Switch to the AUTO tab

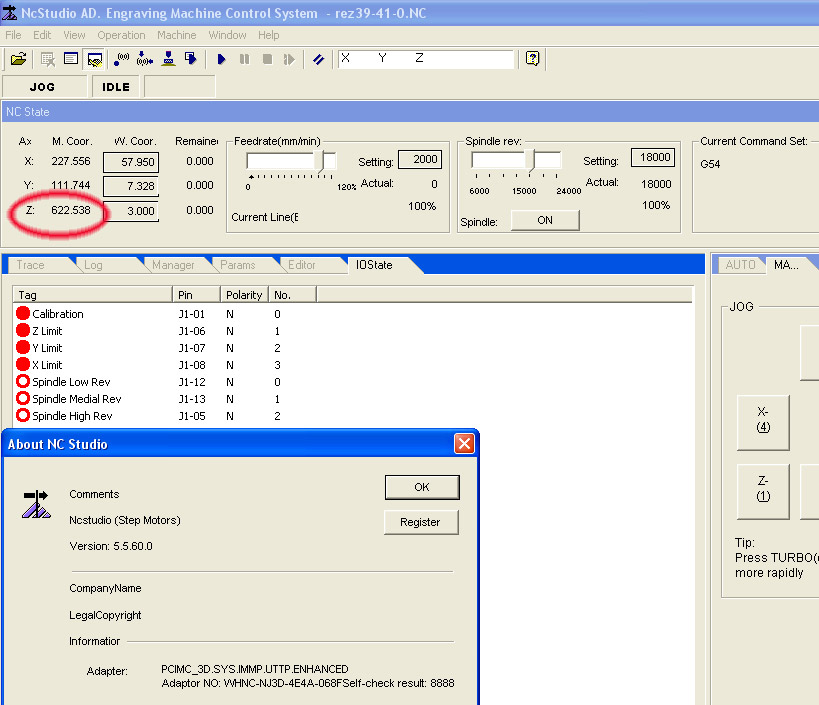pyautogui.click(x=741, y=265)
